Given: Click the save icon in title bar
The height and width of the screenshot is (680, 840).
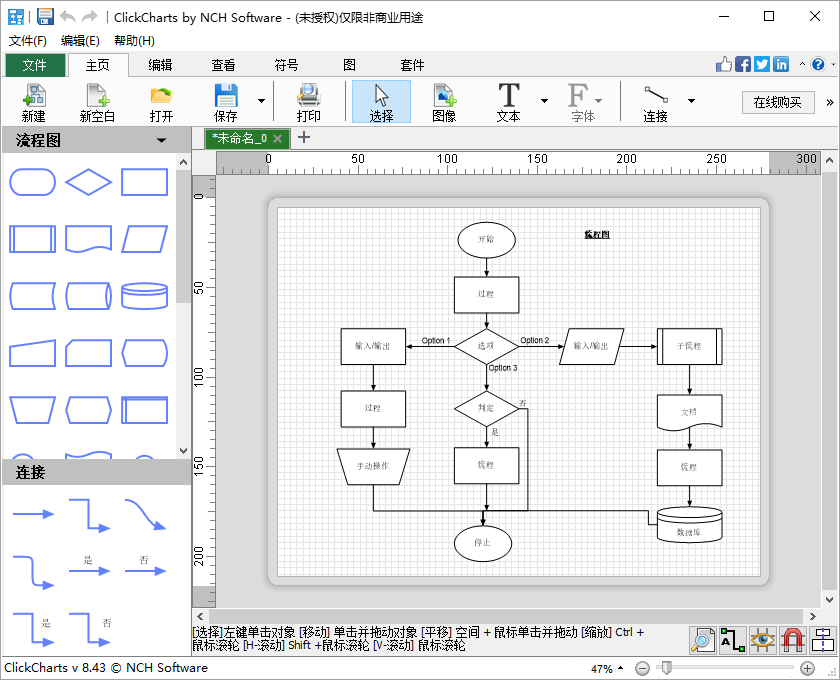Looking at the screenshot, I should (45, 17).
